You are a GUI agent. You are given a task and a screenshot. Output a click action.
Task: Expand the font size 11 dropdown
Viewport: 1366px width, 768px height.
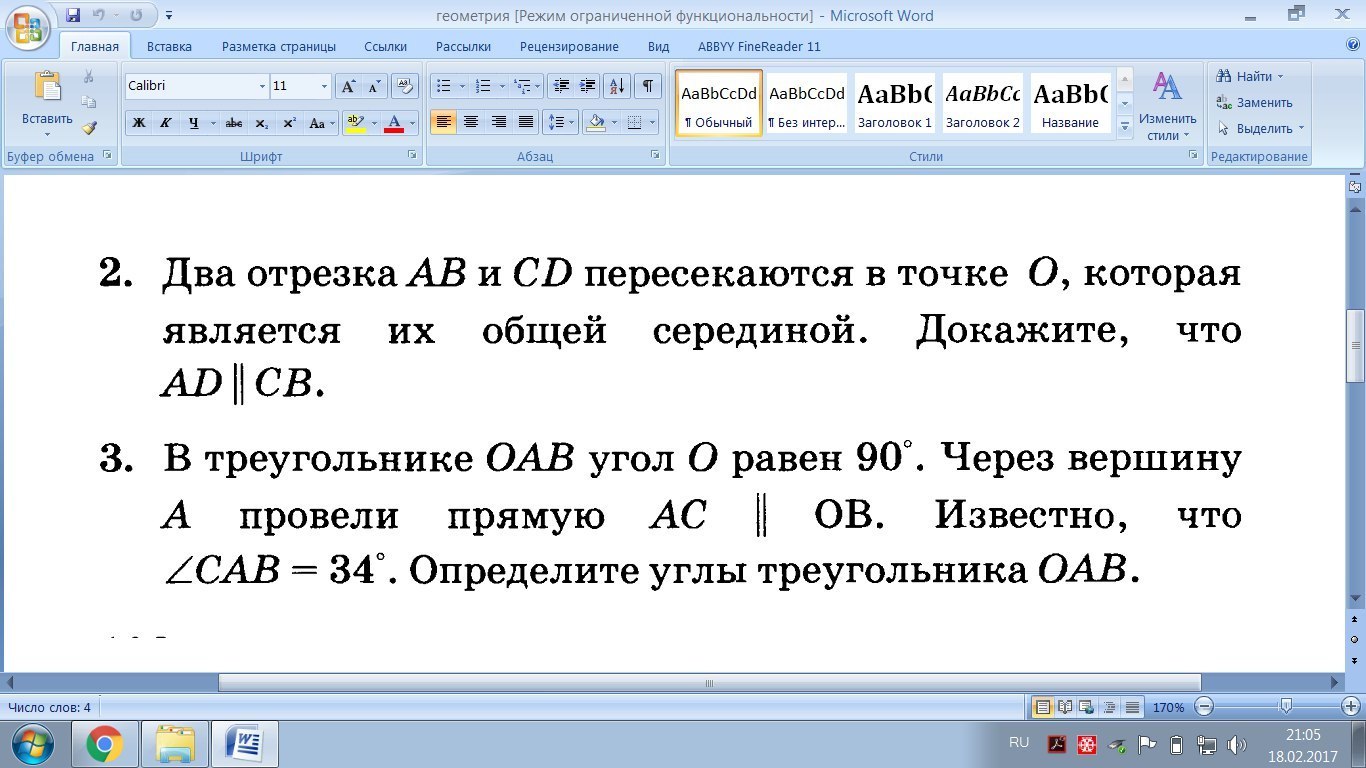(324, 86)
